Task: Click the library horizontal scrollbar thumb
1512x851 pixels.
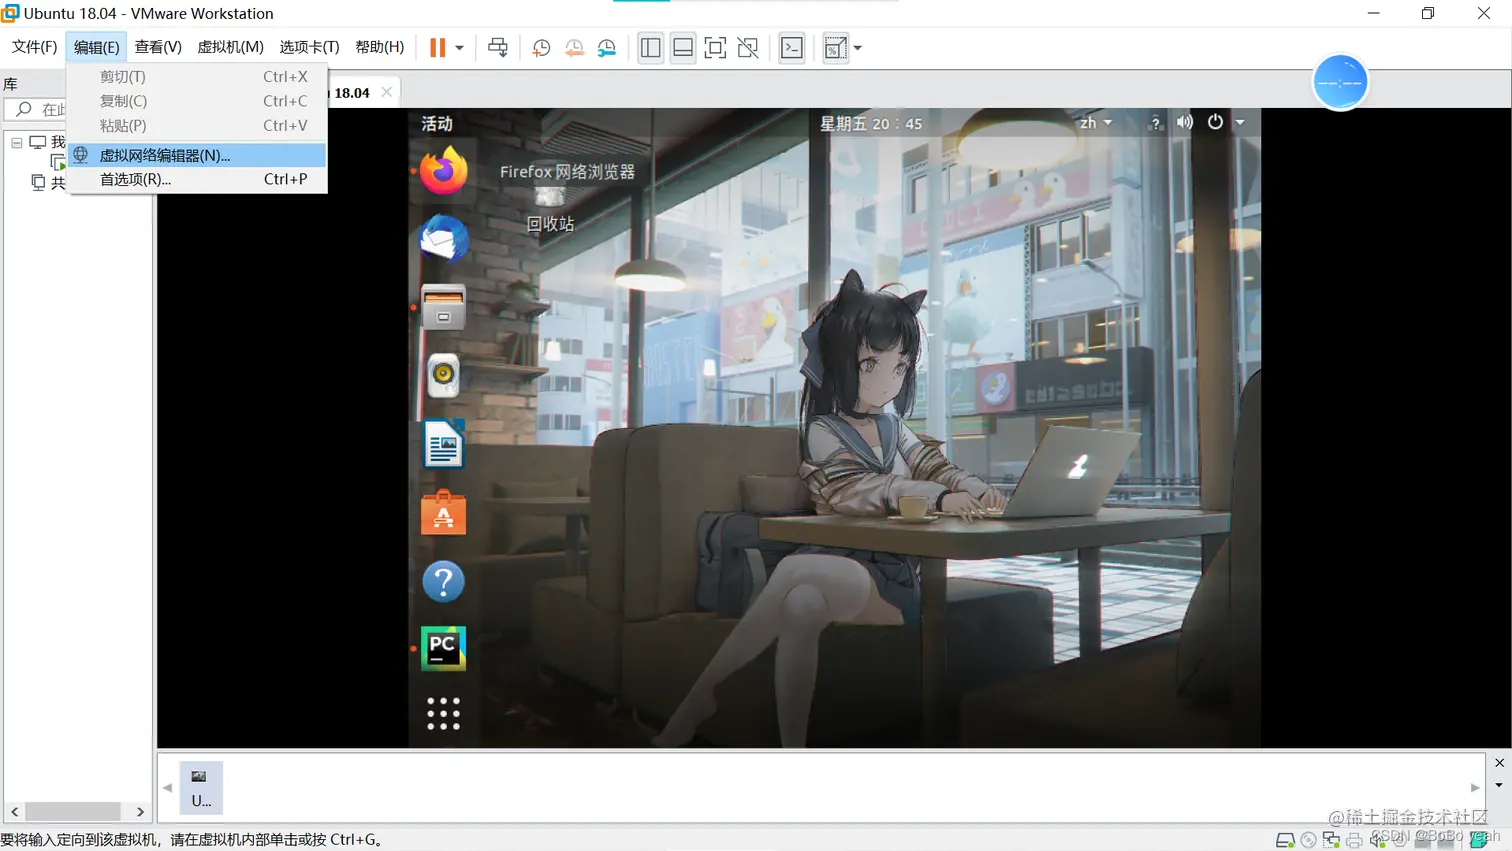Action: pyautogui.click(x=72, y=811)
